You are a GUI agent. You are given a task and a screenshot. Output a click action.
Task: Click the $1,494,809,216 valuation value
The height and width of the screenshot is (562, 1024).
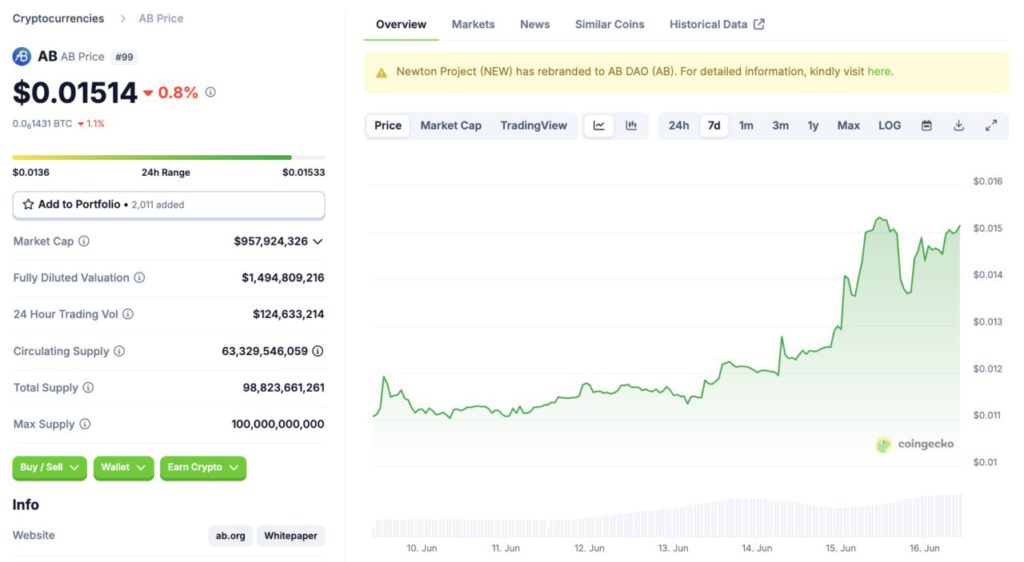pyautogui.click(x=283, y=278)
